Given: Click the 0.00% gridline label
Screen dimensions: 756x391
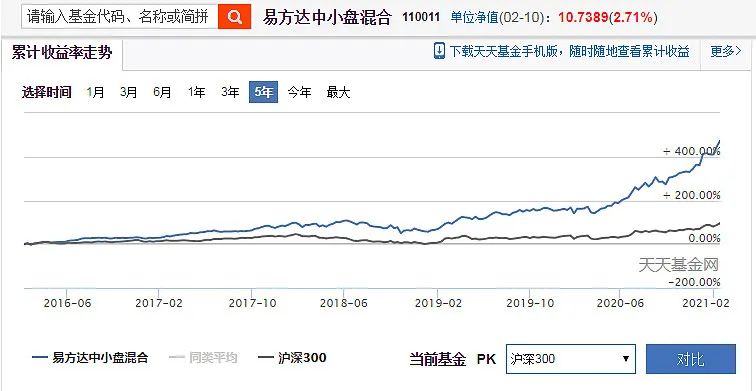Looking at the screenshot, I should [704, 238].
